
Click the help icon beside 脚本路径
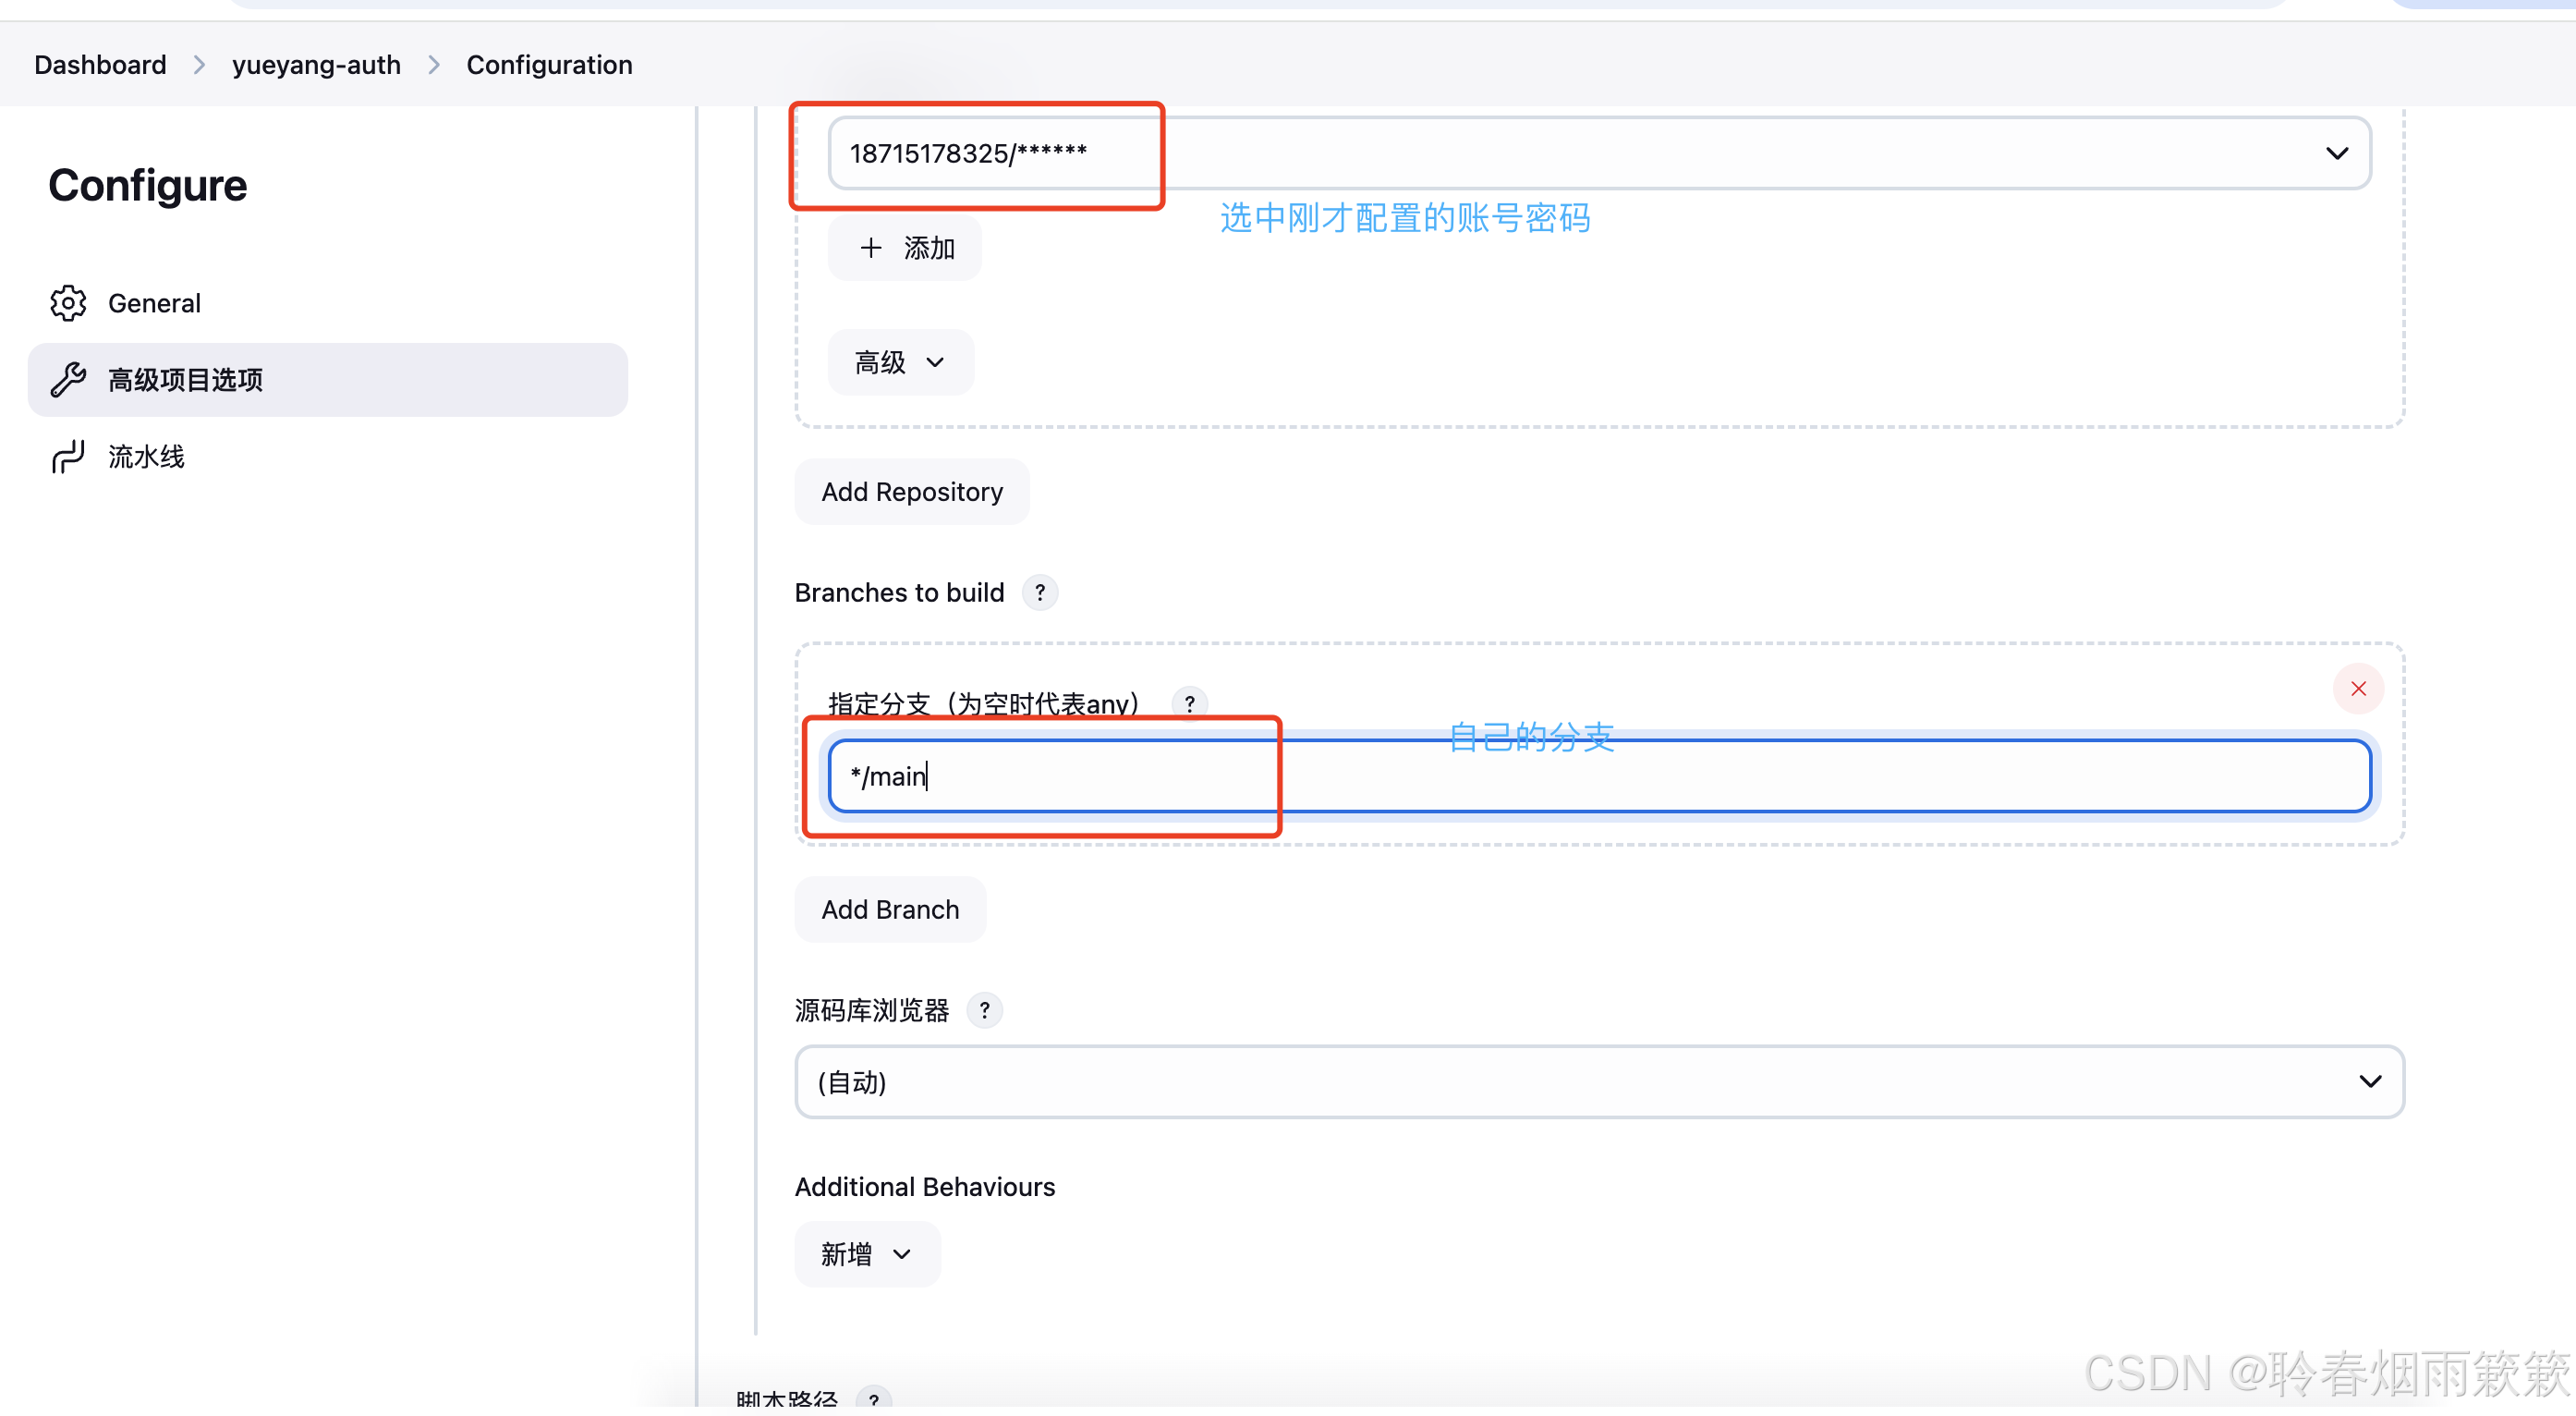874,1400
